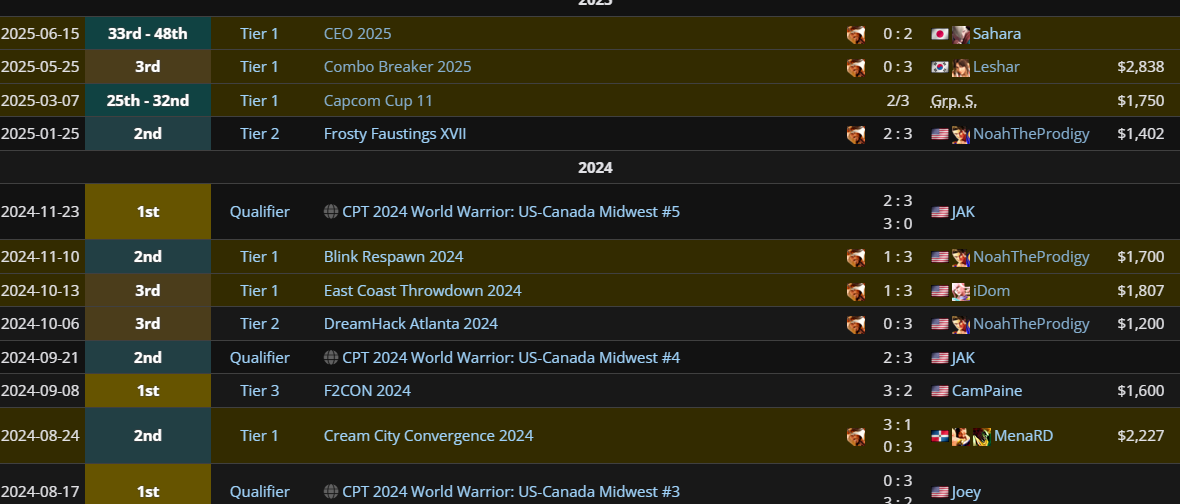Click MenaRD's first character icon
This screenshot has height=504, width=1180.
960,436
